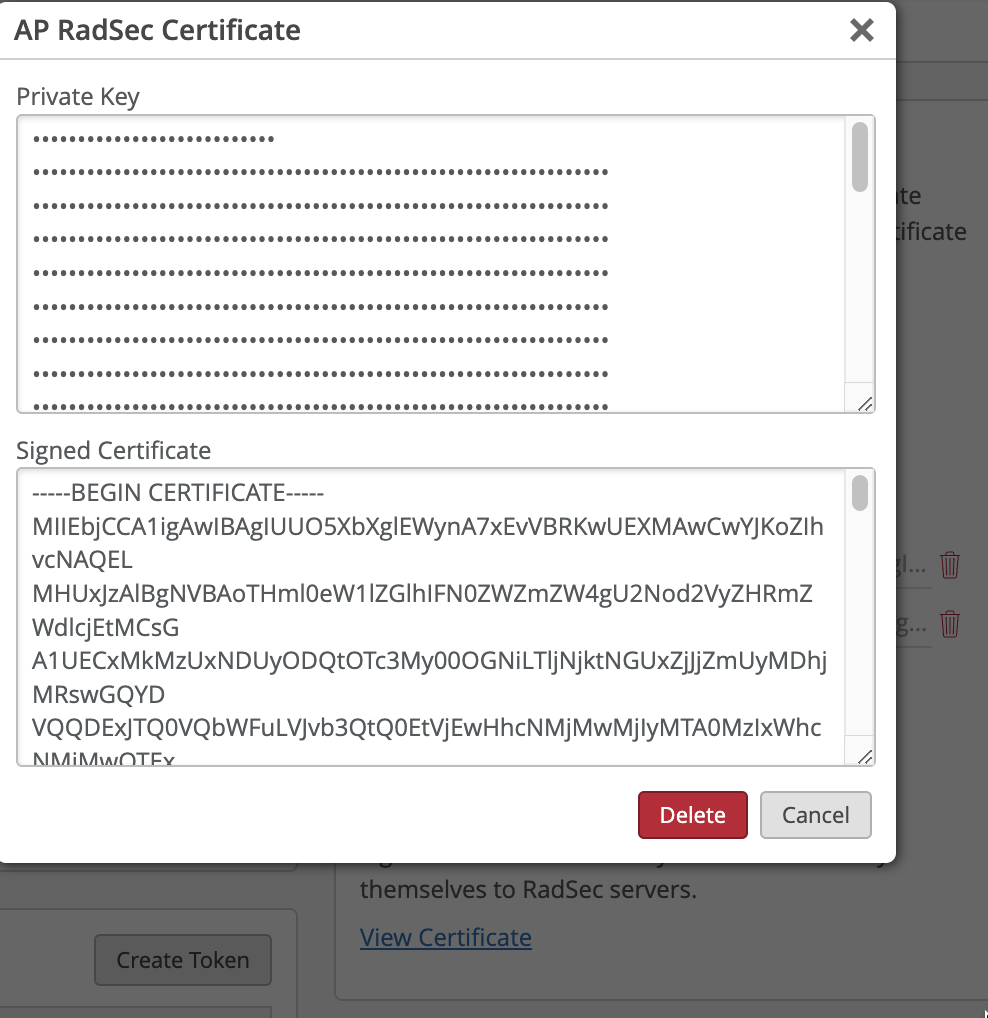The height and width of the screenshot is (1018, 988).
Task: Click the Signed Certificate resize handle
Action: coord(865,757)
